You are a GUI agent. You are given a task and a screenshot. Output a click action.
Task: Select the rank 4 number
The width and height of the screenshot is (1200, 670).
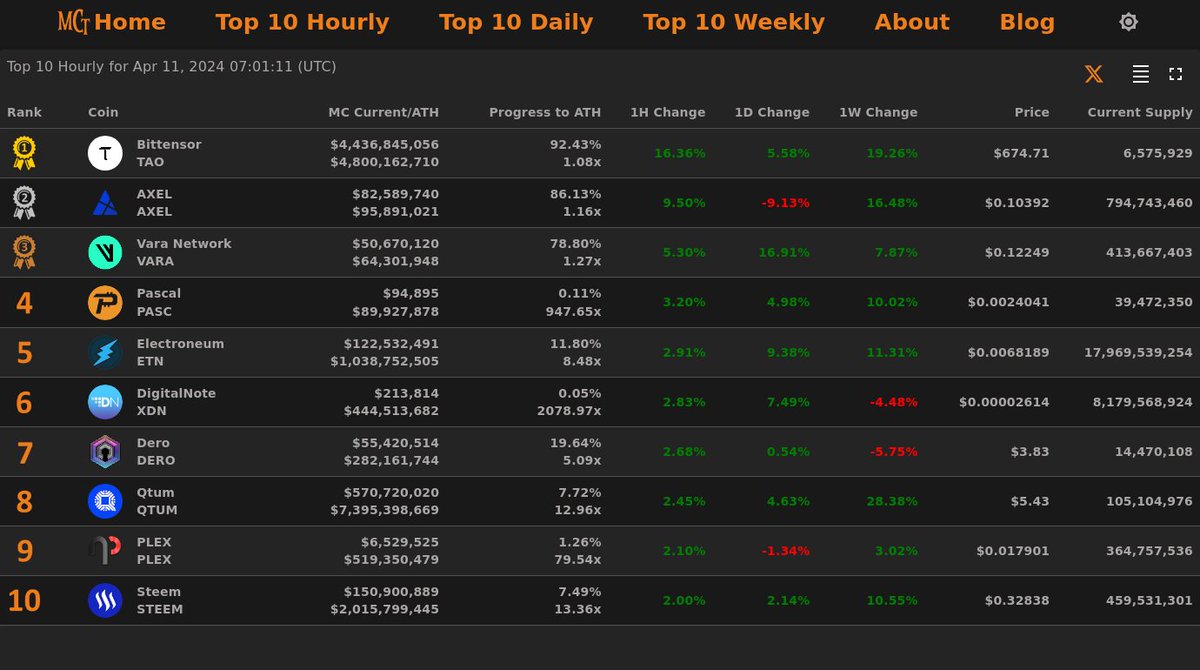point(24,303)
